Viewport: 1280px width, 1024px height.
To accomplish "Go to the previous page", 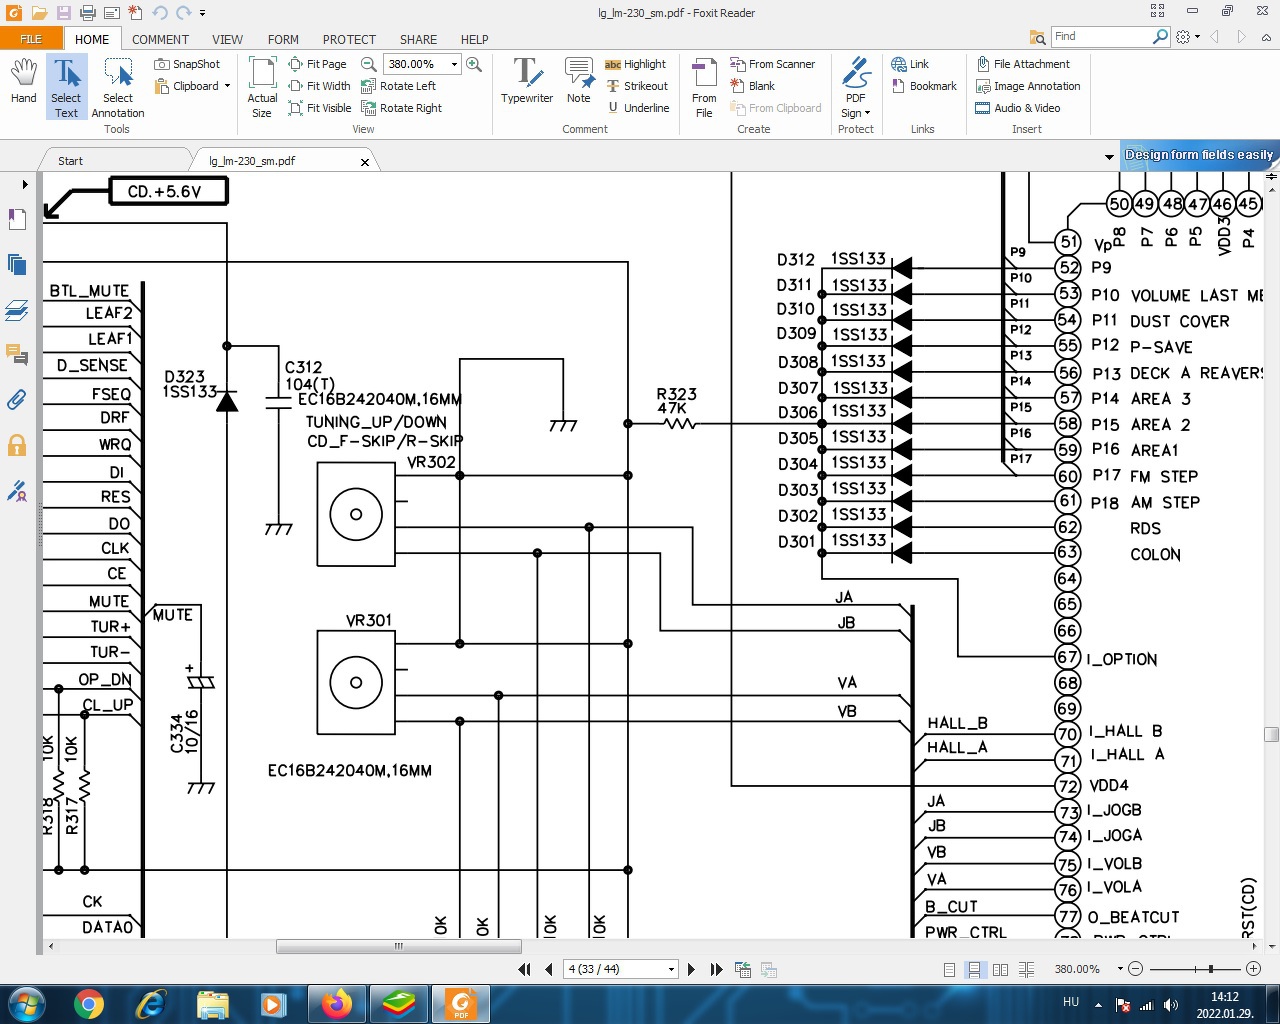I will pyautogui.click(x=549, y=969).
